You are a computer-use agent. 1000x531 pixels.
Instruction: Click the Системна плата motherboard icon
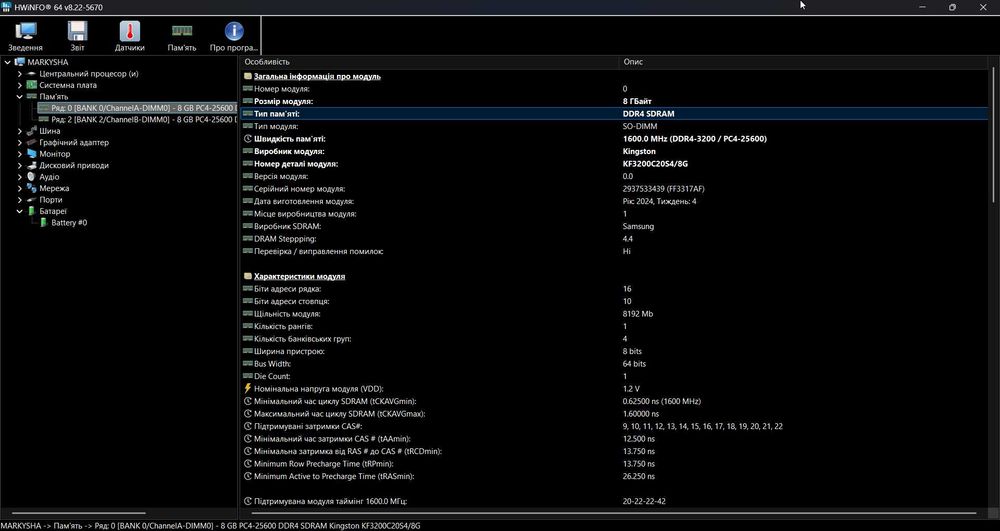coord(31,85)
